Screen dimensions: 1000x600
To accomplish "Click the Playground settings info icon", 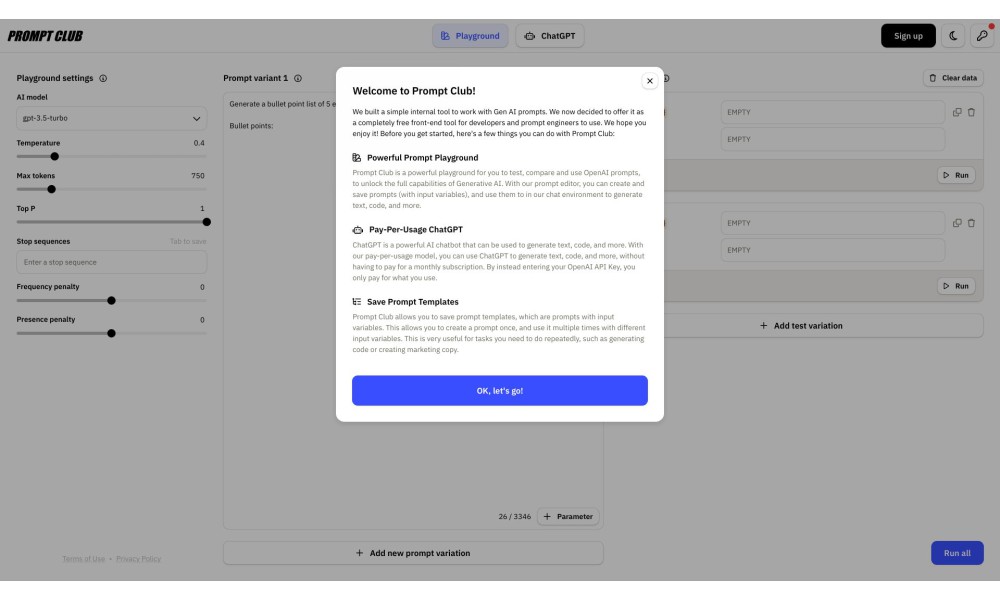I will (103, 78).
